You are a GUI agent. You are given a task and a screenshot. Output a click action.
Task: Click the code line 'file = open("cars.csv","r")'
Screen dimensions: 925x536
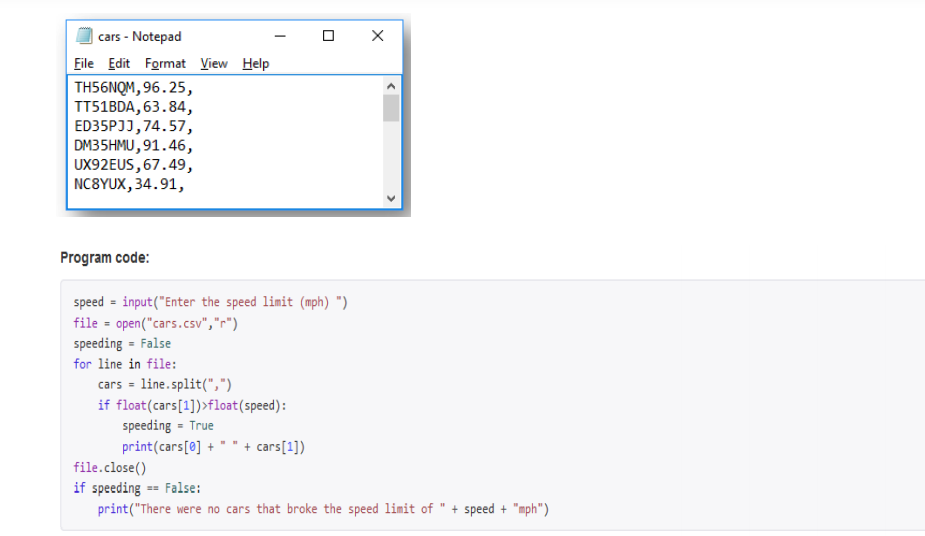[x=156, y=323]
